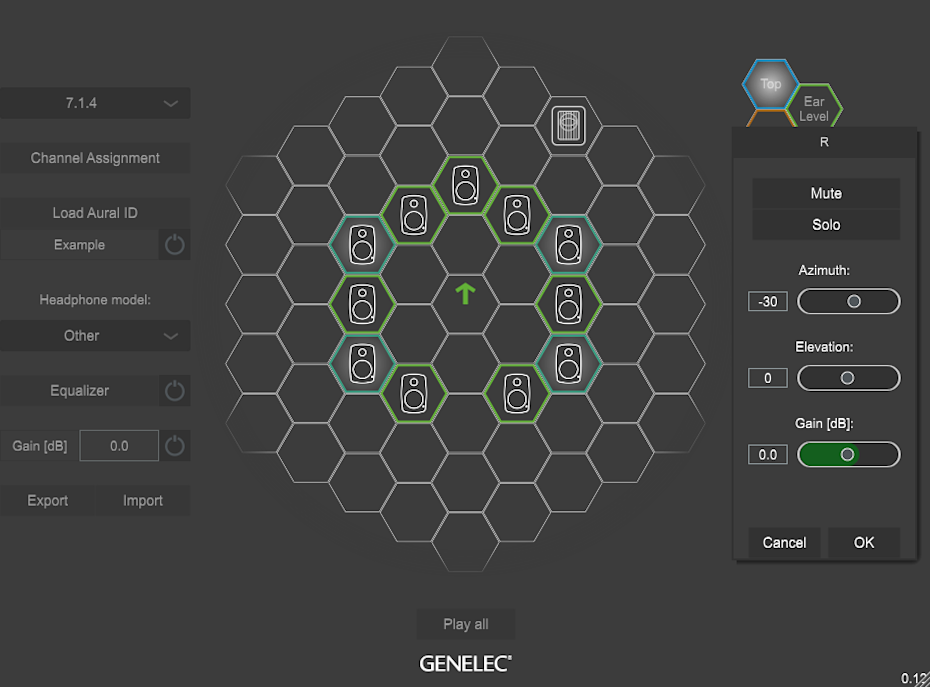Click Play all
930x687 pixels.
point(466,624)
